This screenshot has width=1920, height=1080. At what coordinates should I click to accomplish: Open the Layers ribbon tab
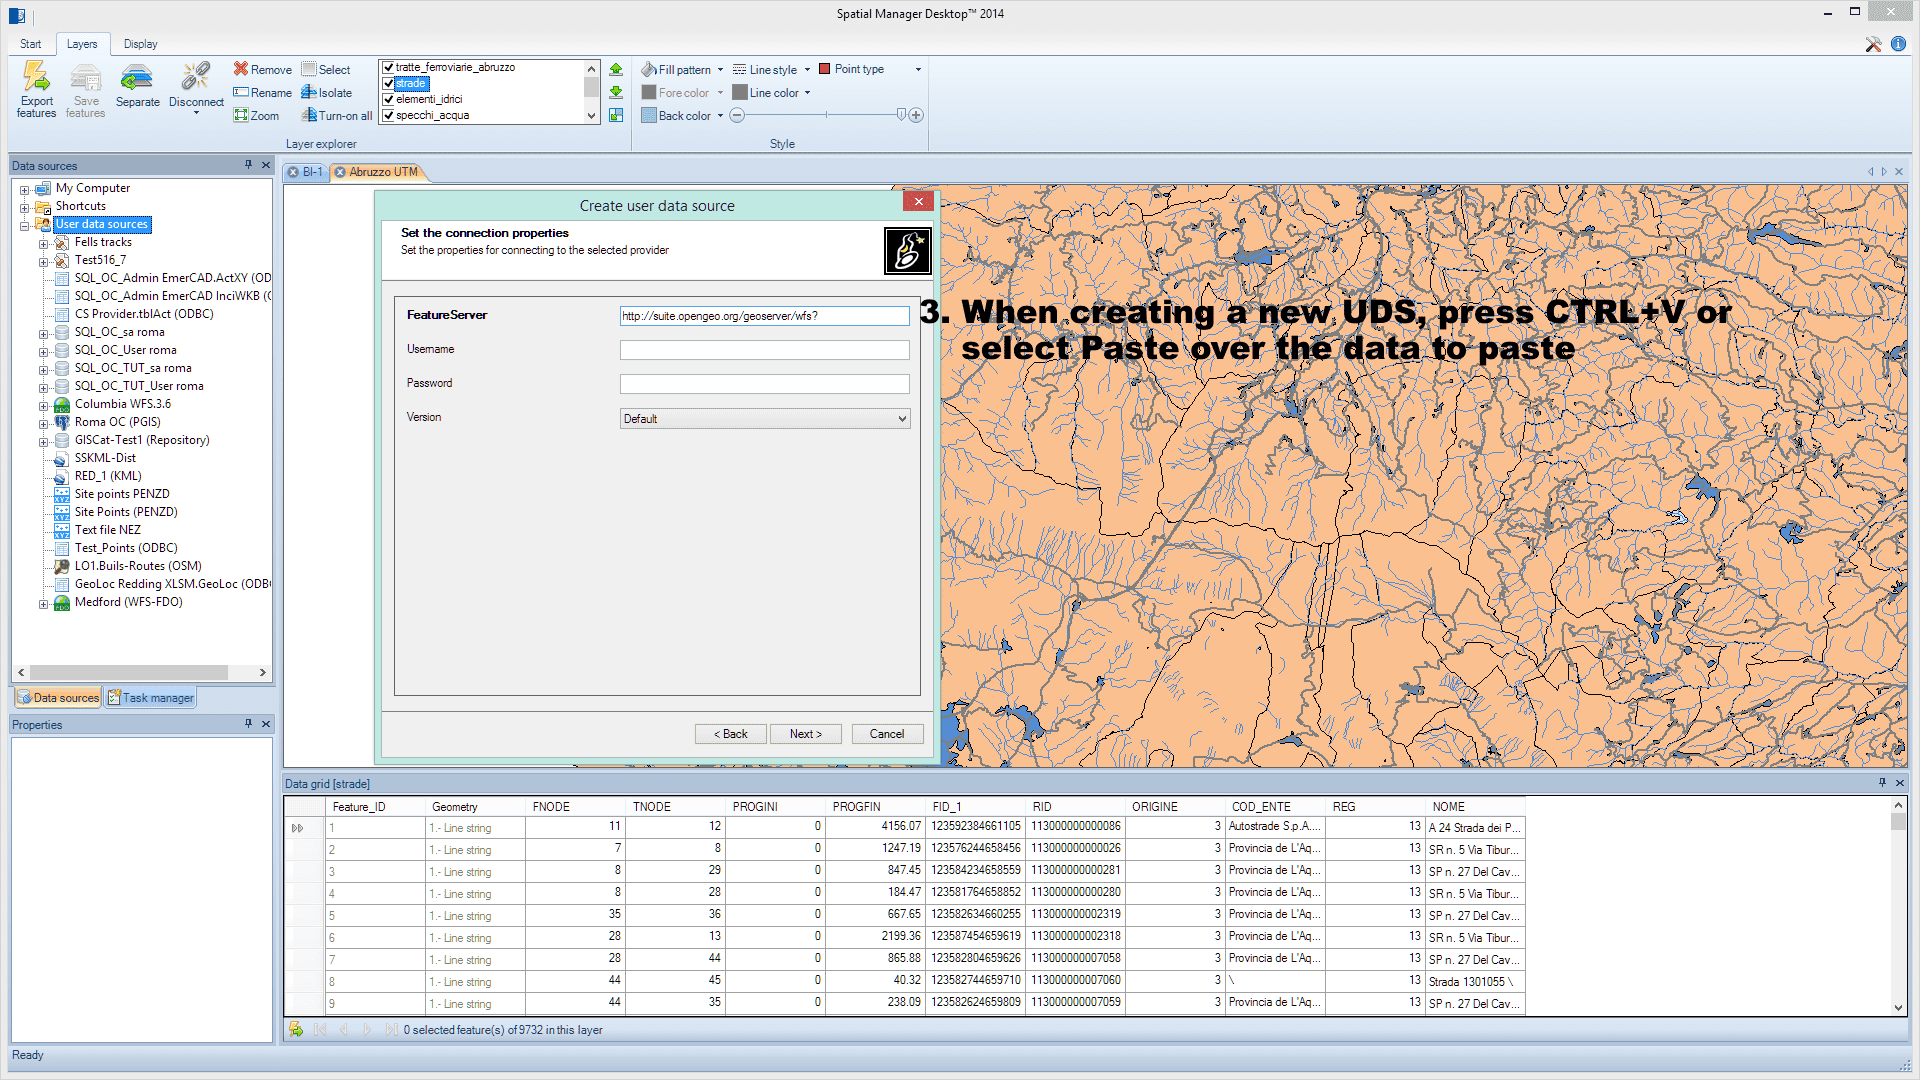coord(82,44)
